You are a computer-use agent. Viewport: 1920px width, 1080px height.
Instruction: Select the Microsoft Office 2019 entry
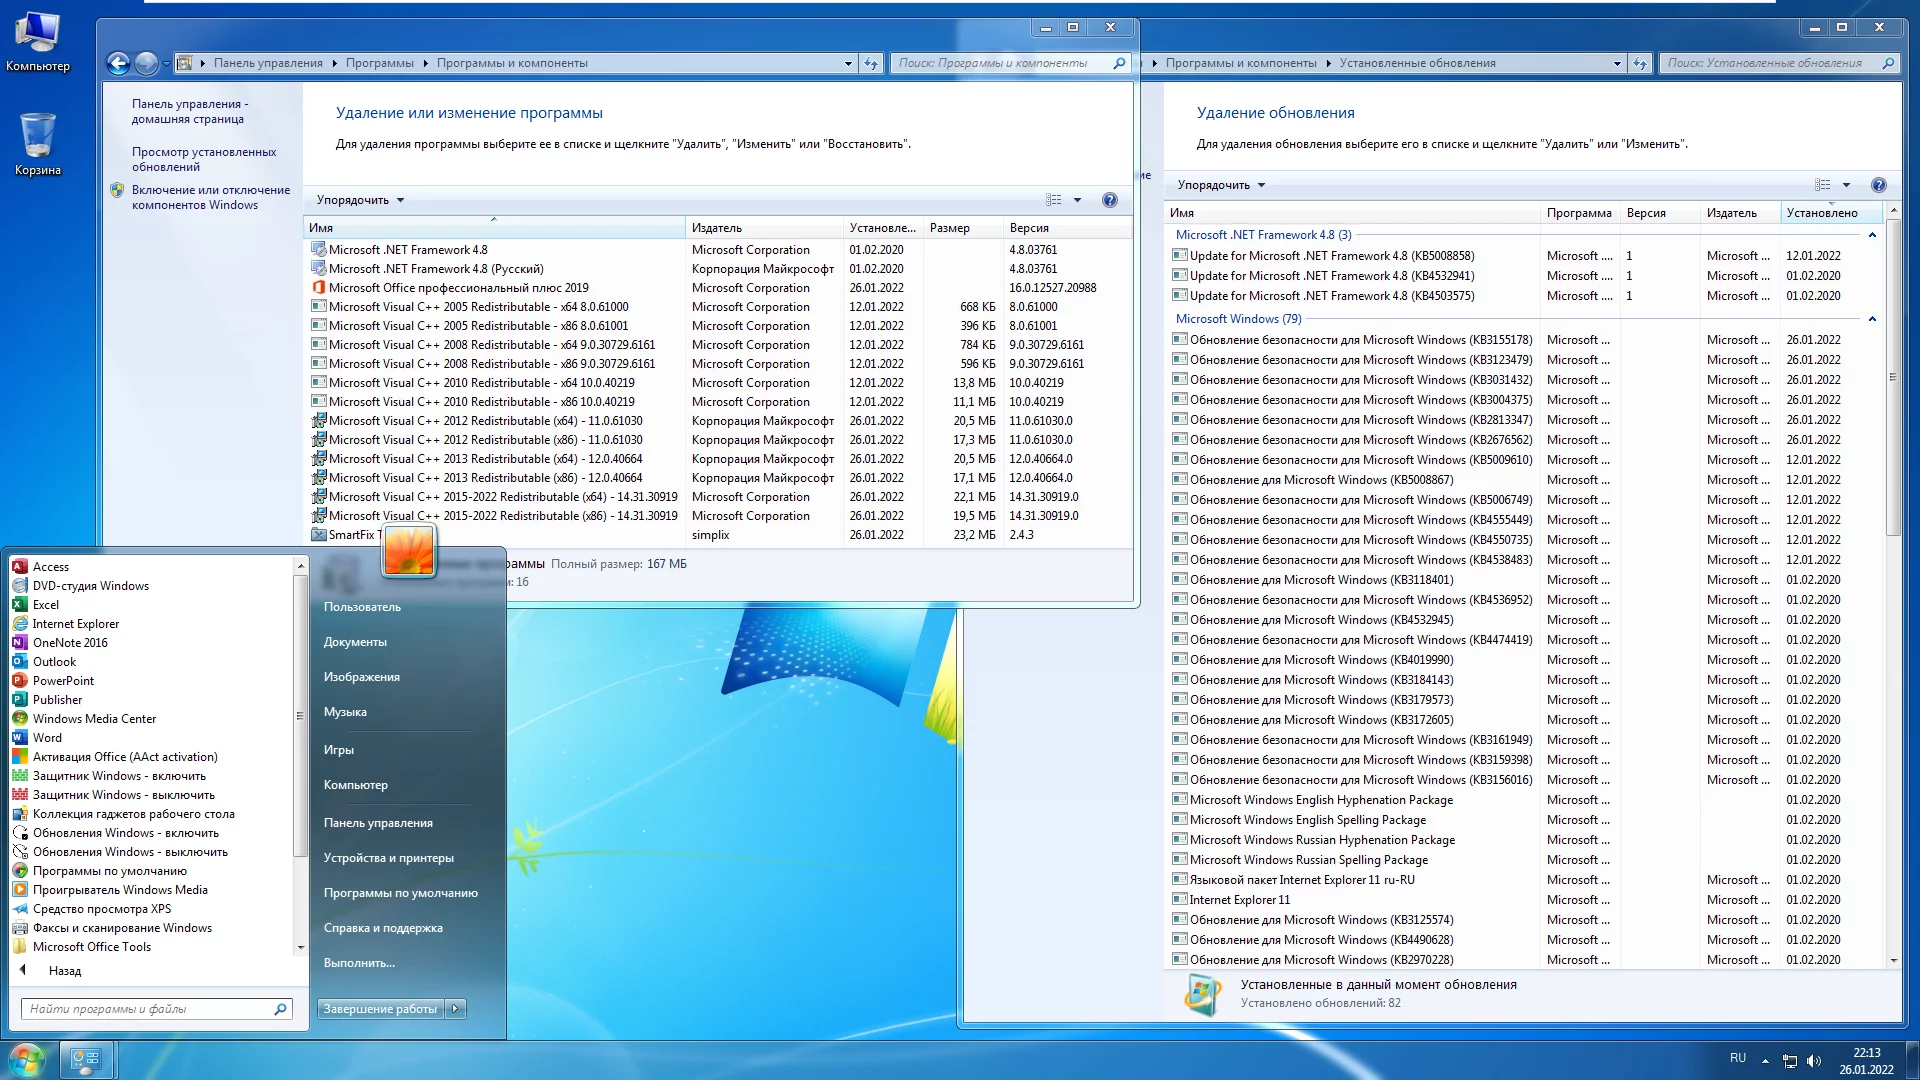click(x=458, y=288)
